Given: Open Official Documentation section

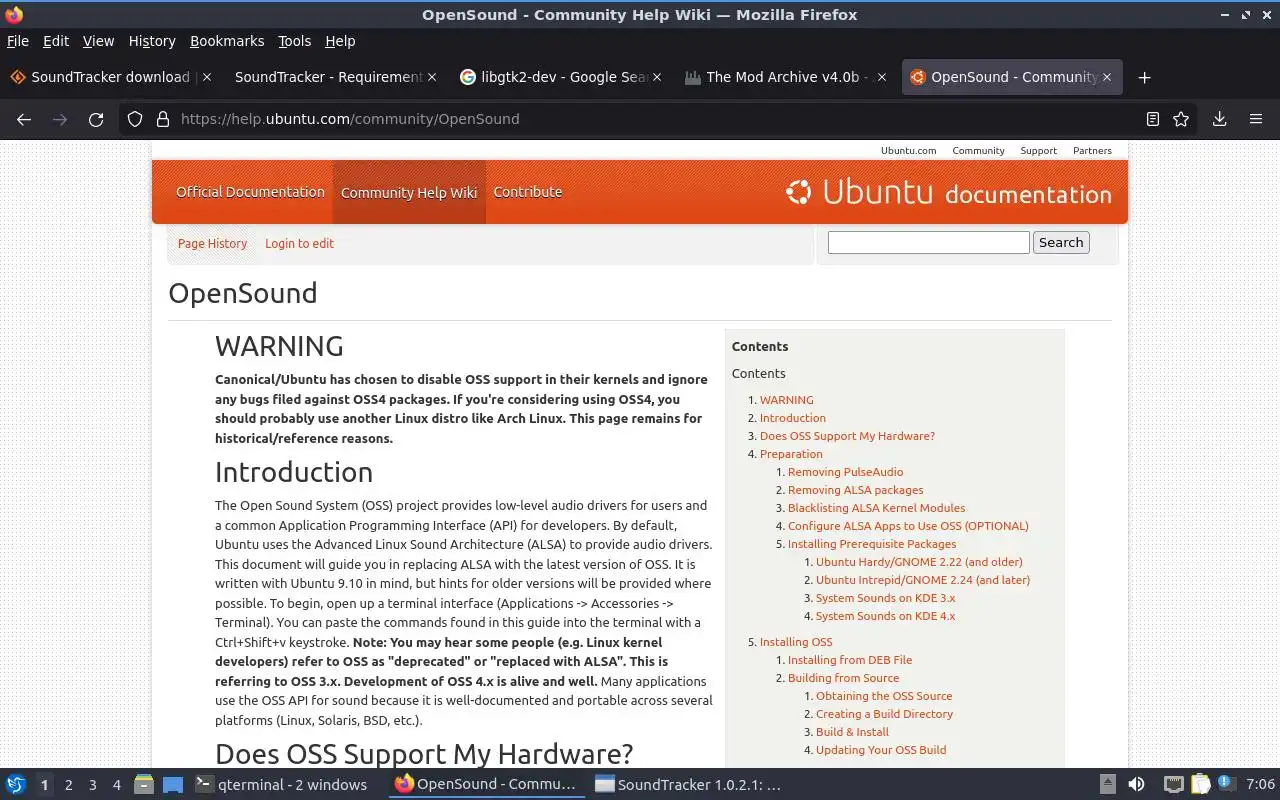Looking at the screenshot, I should [x=250, y=192].
